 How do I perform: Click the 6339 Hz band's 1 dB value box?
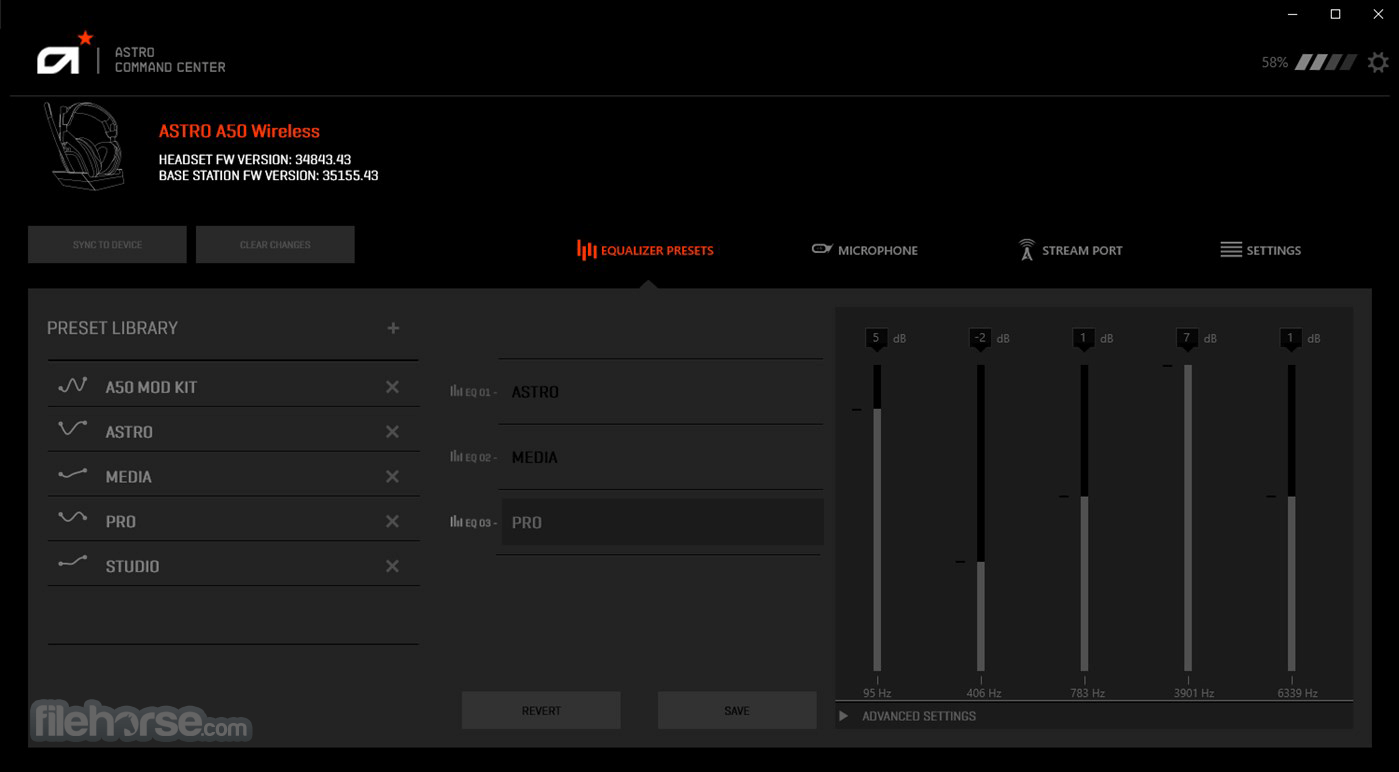coord(1290,338)
